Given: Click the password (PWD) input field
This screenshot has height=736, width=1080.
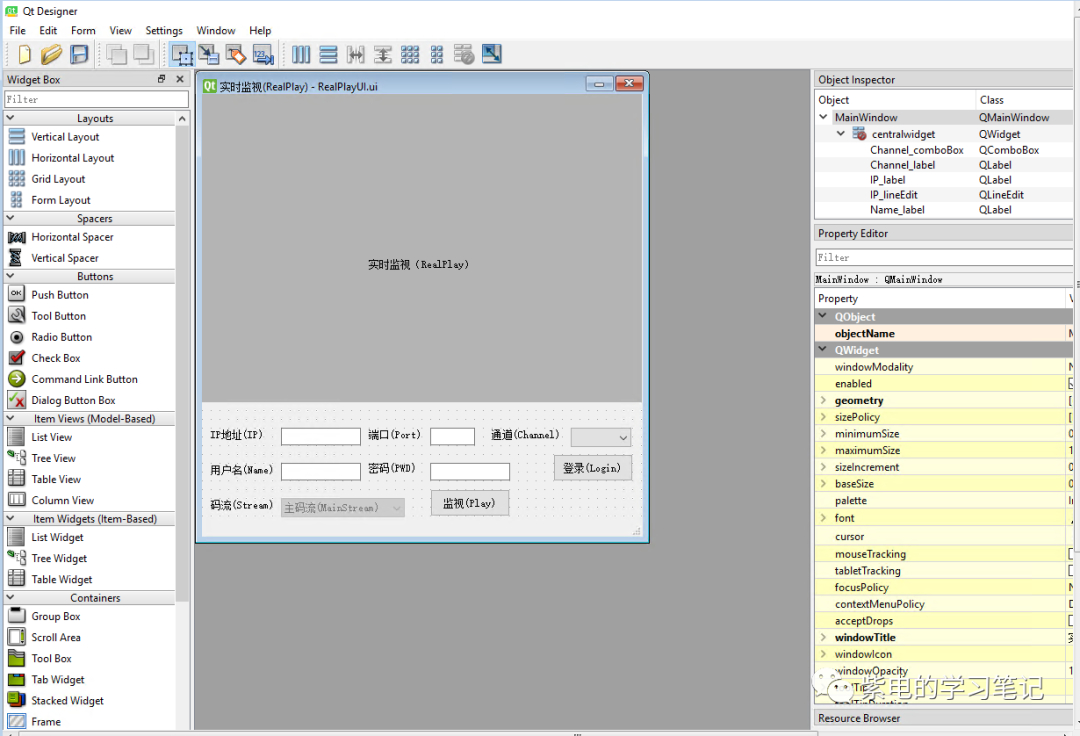Looking at the screenshot, I should 470,472.
